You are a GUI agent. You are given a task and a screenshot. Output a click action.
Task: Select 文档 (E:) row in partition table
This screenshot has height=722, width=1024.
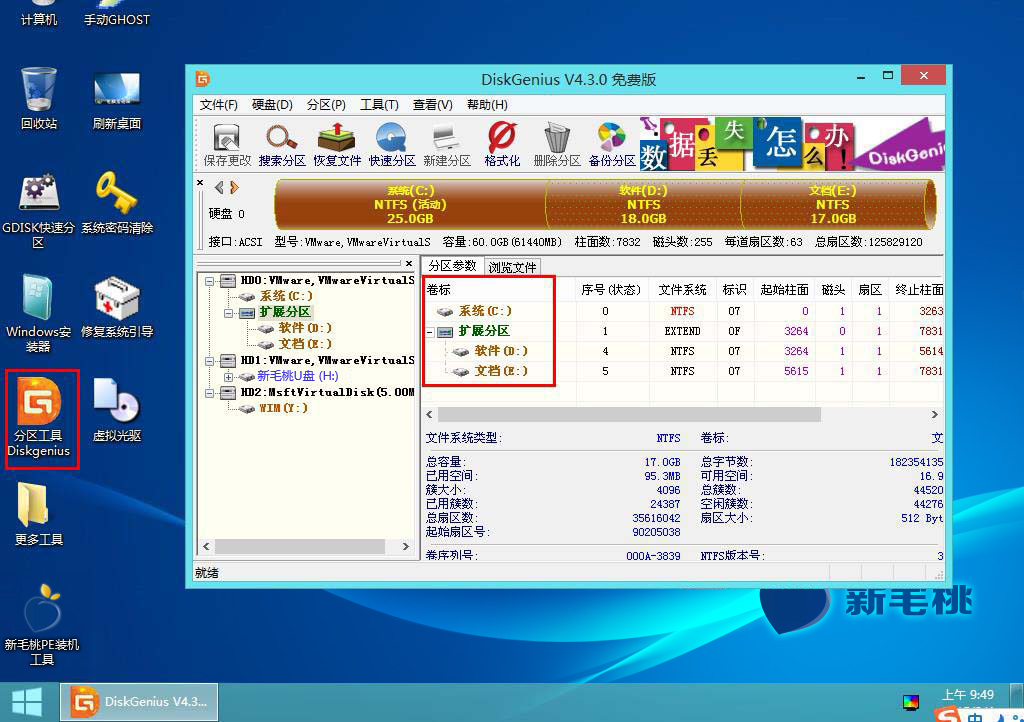tap(684, 371)
